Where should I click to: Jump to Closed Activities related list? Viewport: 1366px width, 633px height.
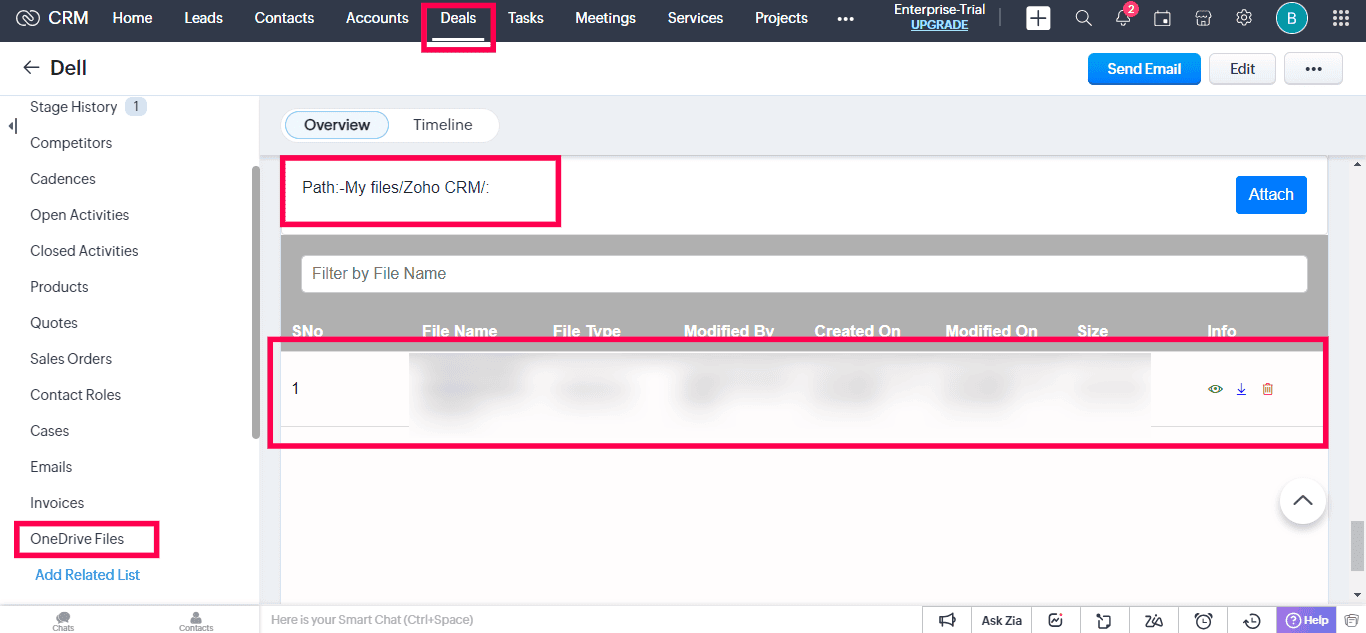pyautogui.click(x=84, y=251)
